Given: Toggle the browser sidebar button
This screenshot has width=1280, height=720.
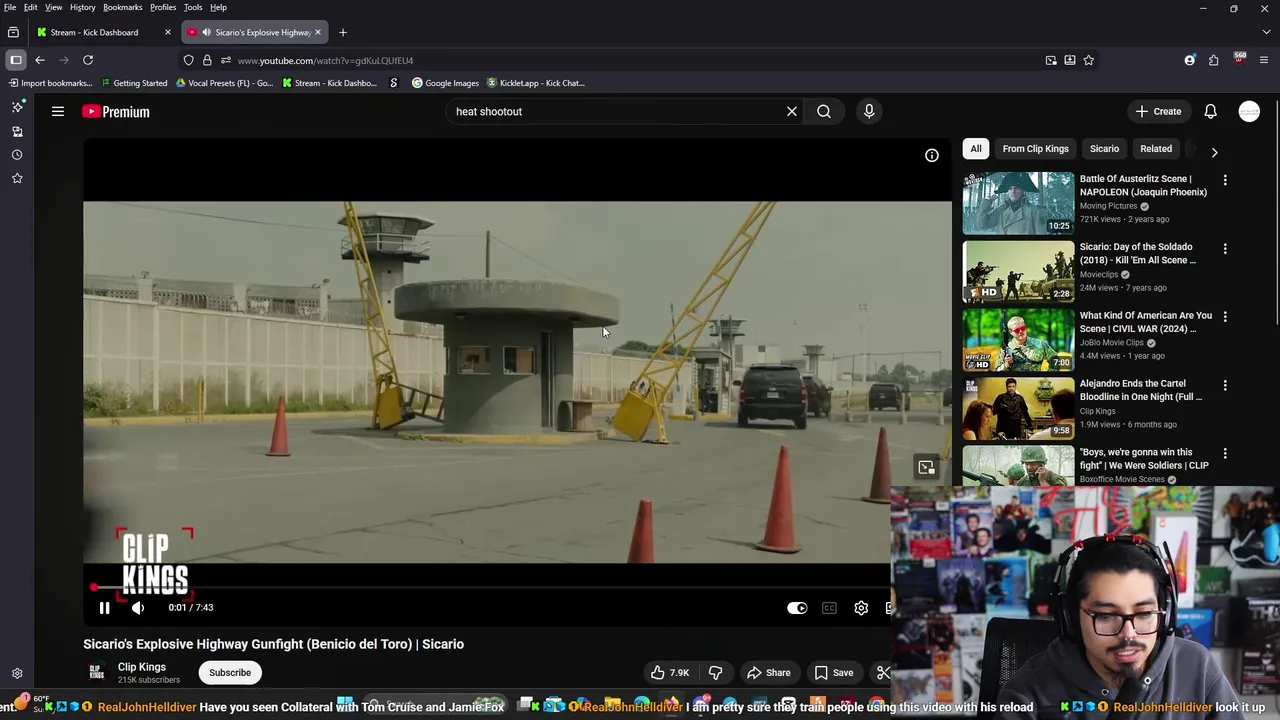Looking at the screenshot, I should 16,60.
